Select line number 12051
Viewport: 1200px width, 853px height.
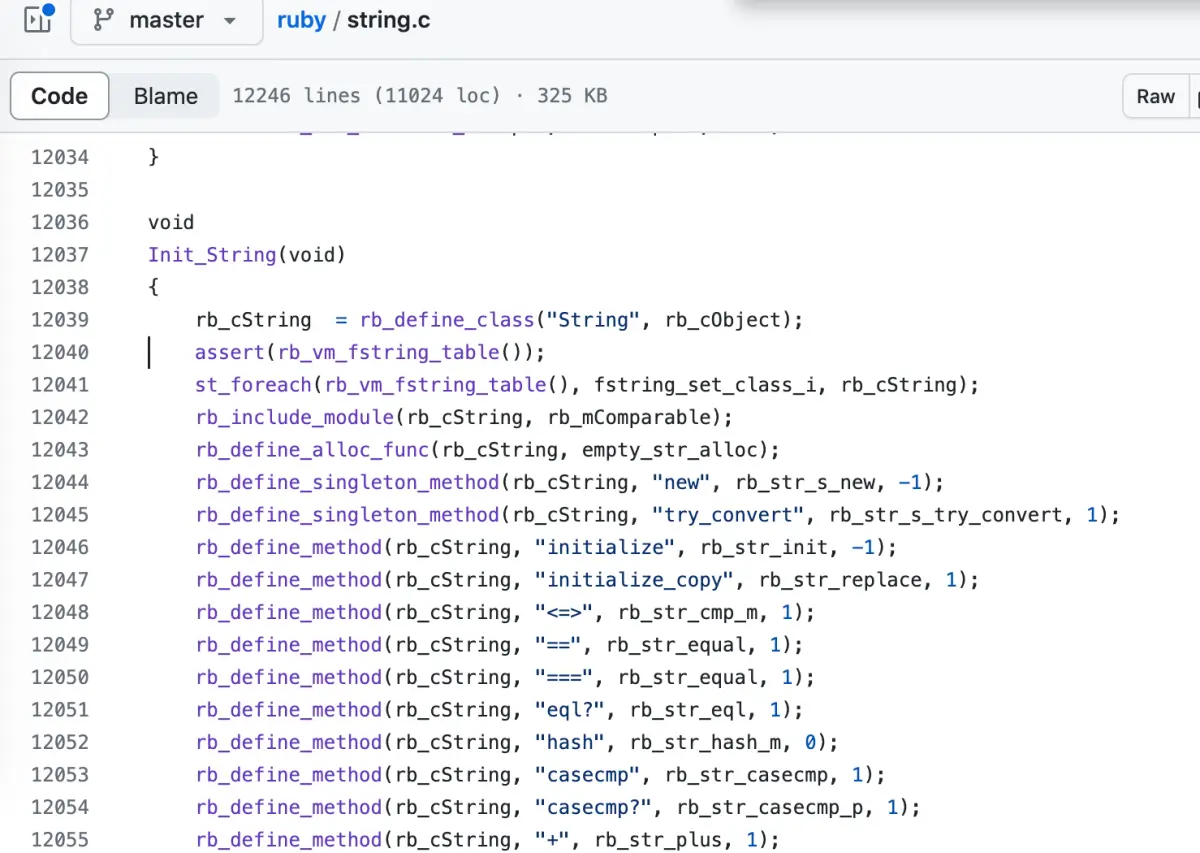point(60,709)
